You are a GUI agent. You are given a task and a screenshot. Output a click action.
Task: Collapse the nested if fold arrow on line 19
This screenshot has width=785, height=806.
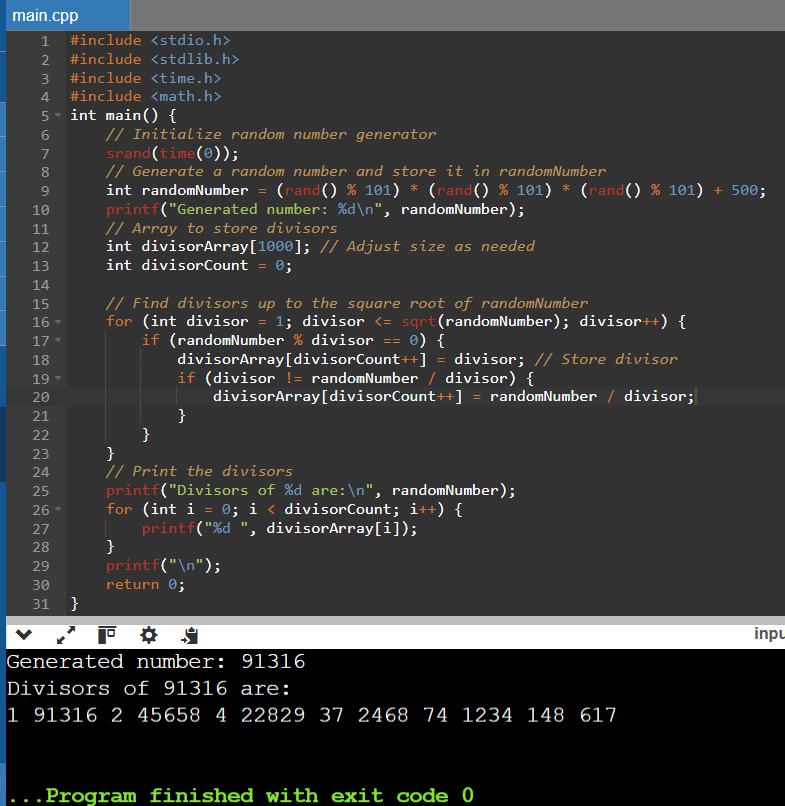pos(58,378)
